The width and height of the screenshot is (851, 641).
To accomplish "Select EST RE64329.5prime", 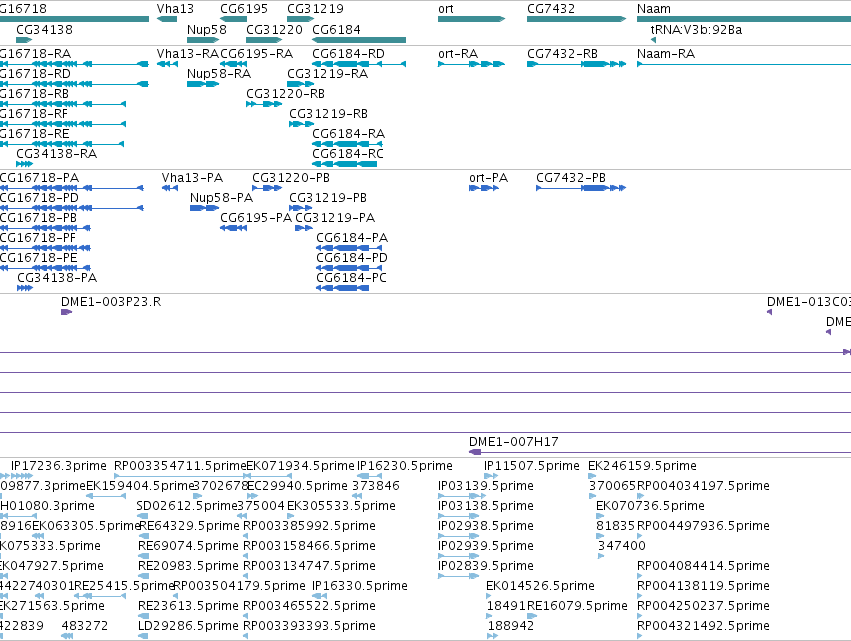I will (x=189, y=526).
